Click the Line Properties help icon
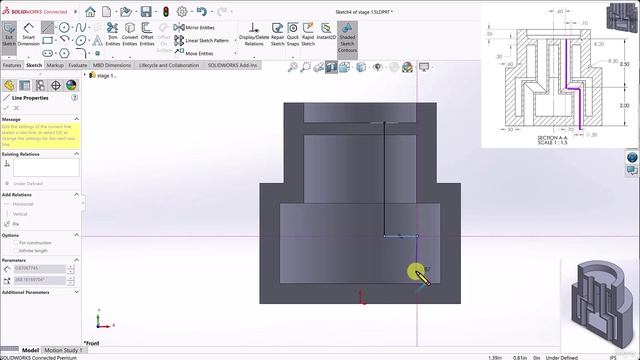Screen dimensions: 640x360 click(75, 98)
